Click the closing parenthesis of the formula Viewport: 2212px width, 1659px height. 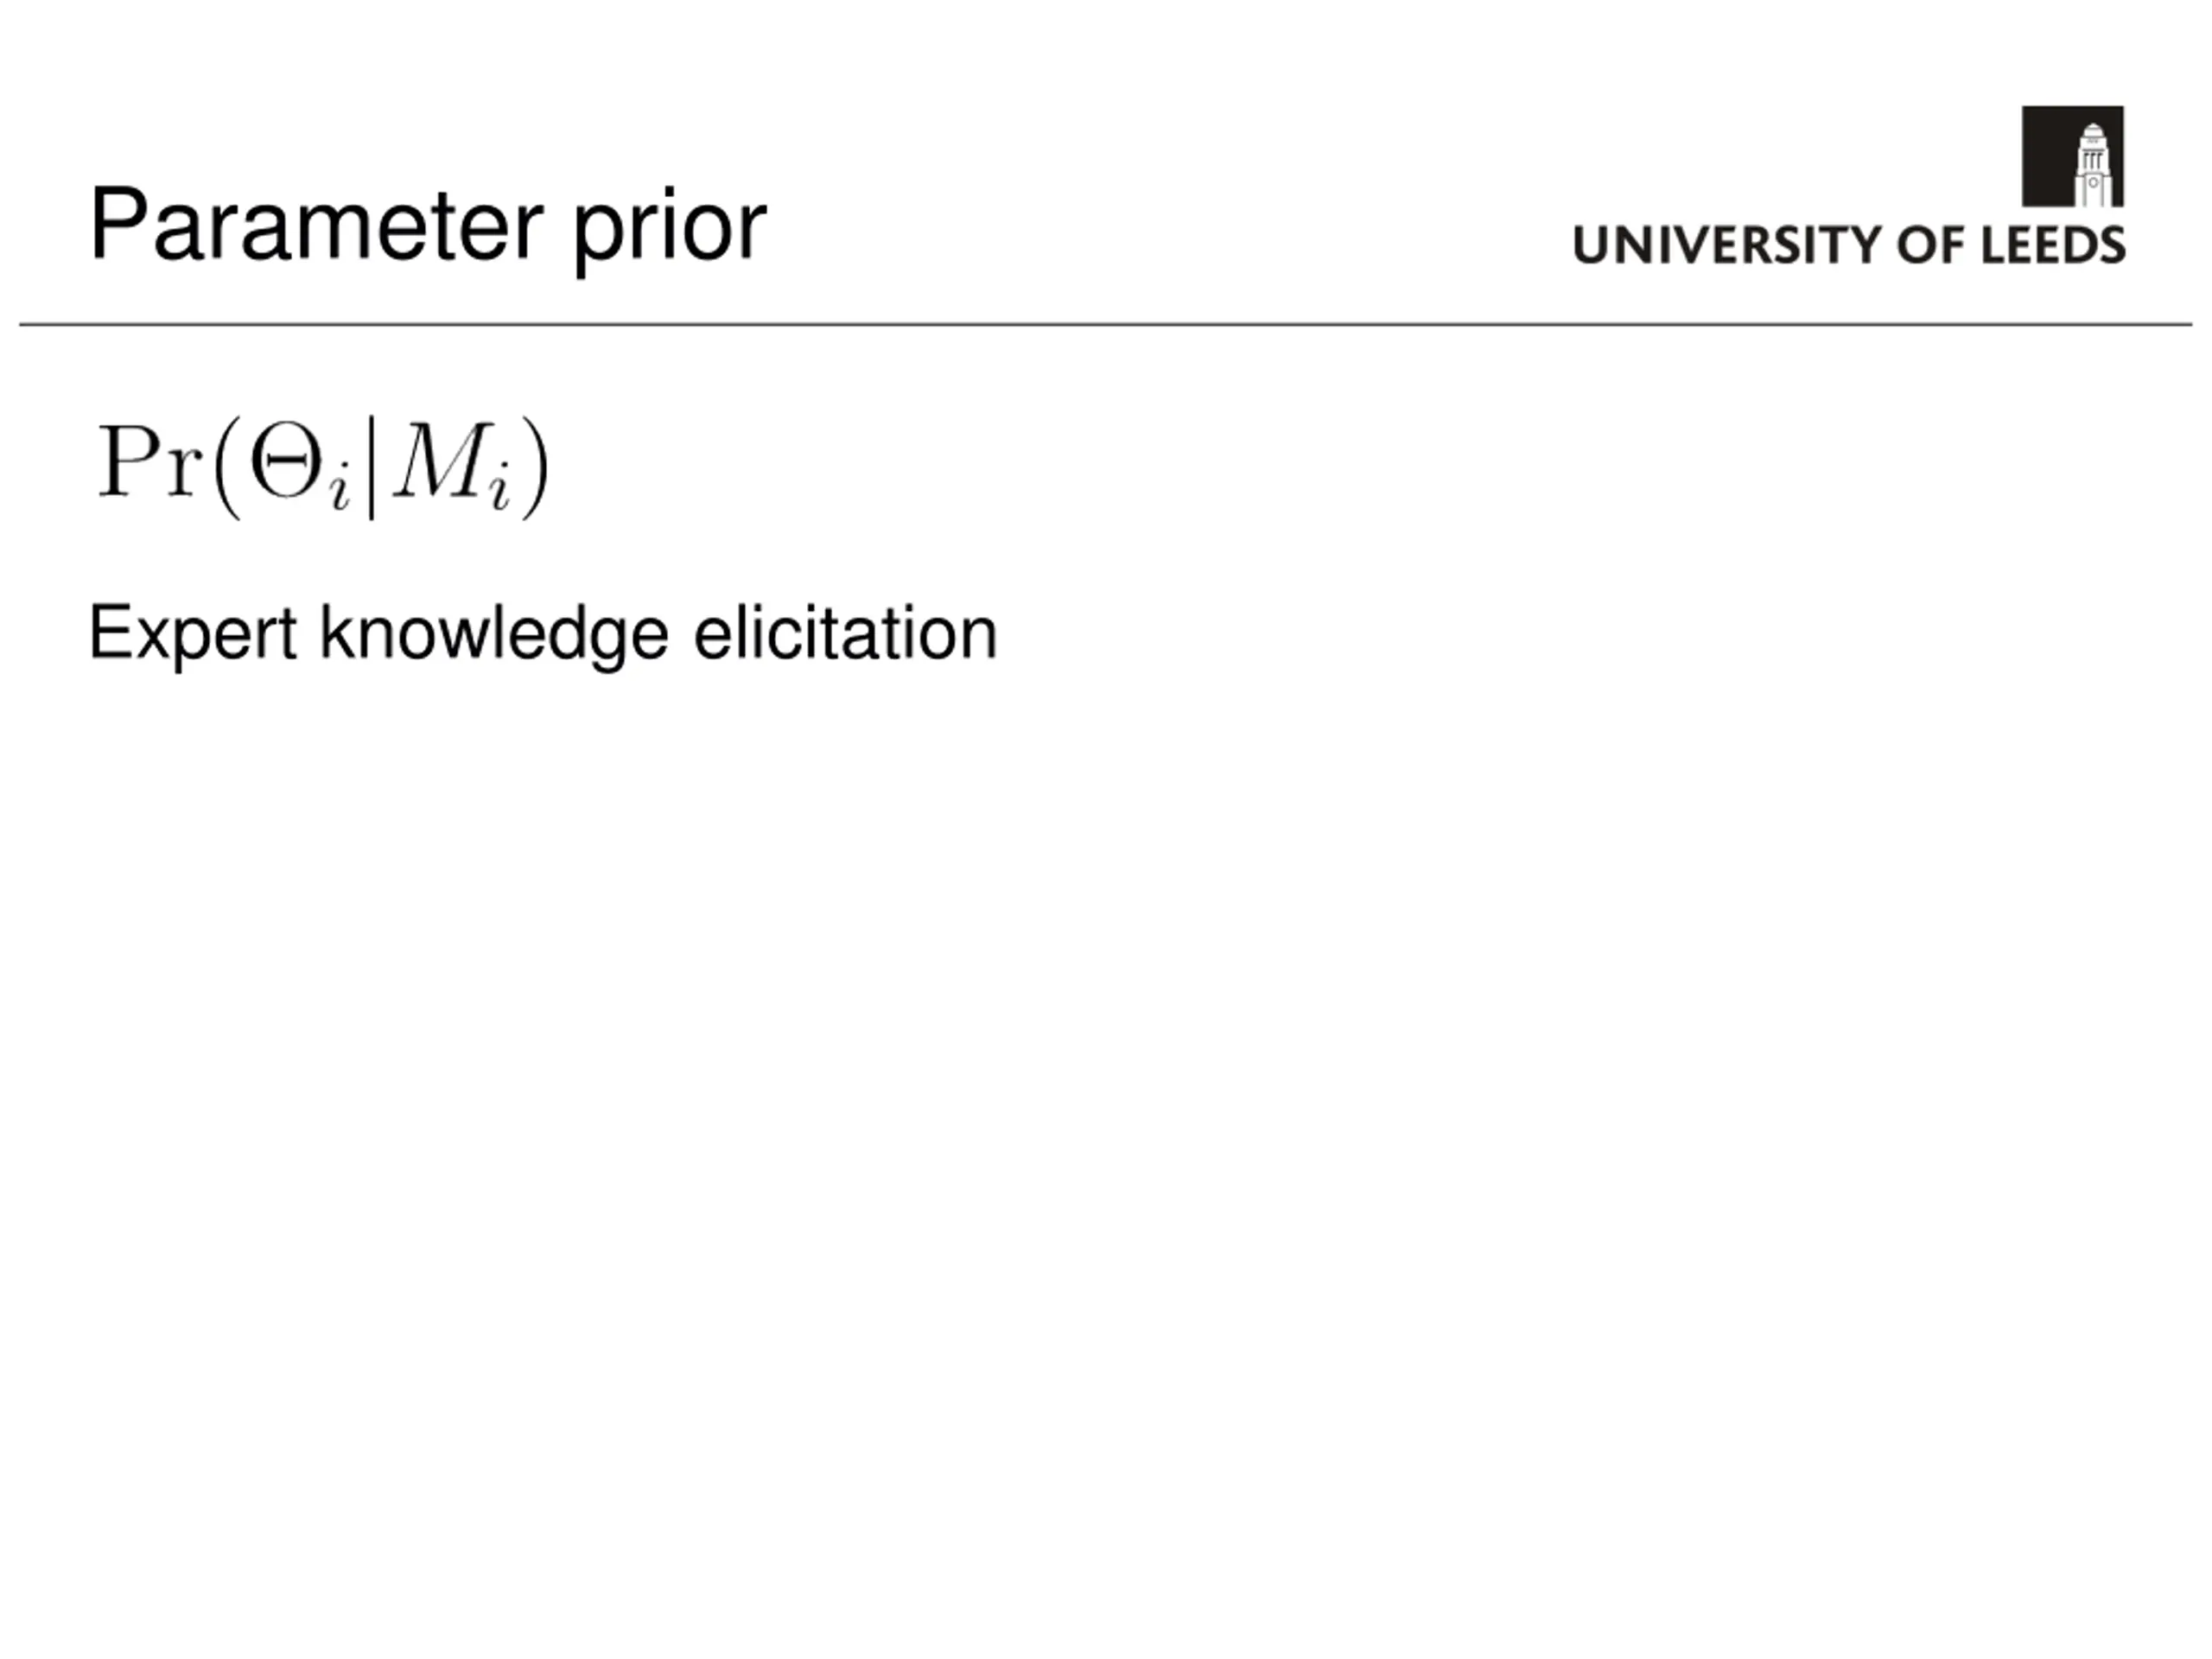coord(535,467)
